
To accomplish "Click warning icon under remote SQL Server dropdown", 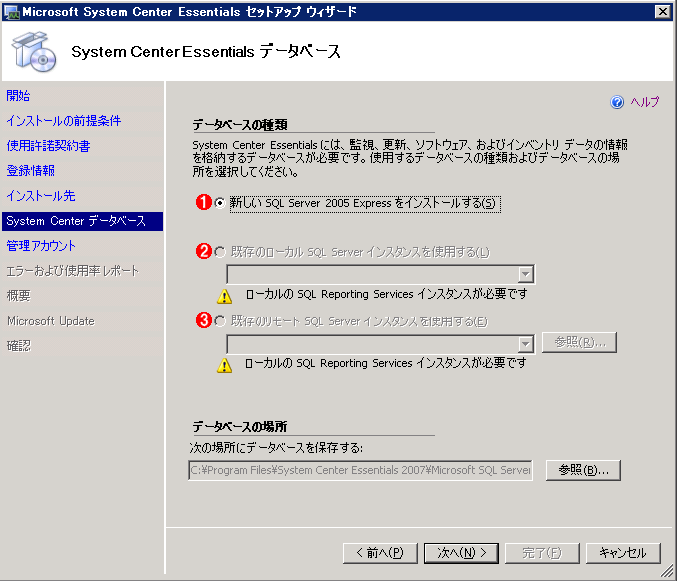I will [x=224, y=365].
